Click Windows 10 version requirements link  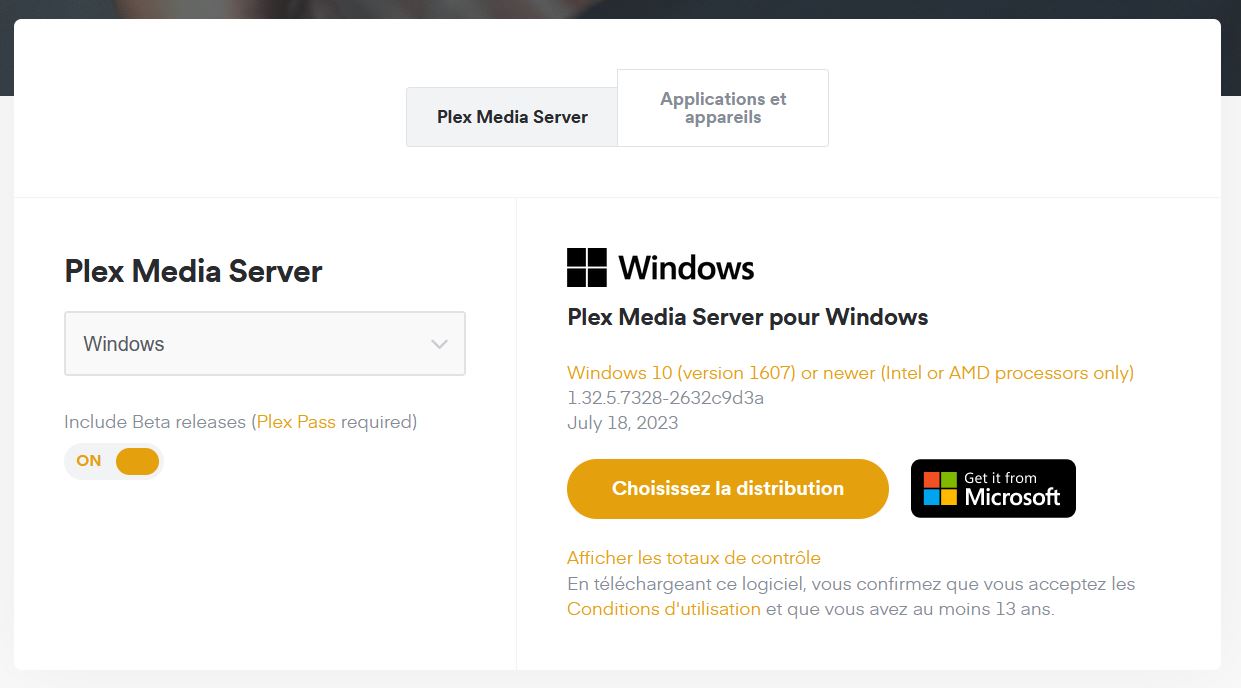coord(851,373)
